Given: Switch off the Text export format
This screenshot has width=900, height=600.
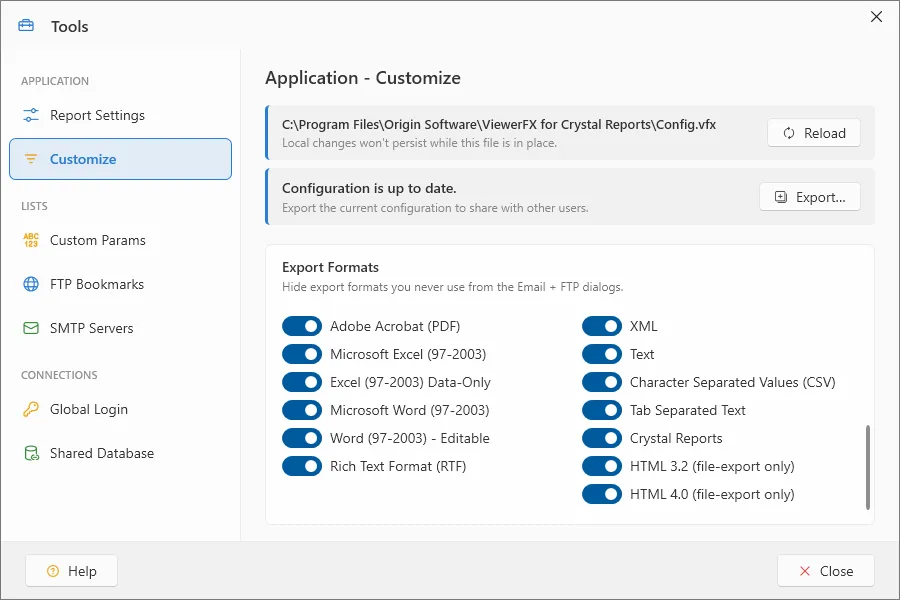Looking at the screenshot, I should pyautogui.click(x=602, y=354).
